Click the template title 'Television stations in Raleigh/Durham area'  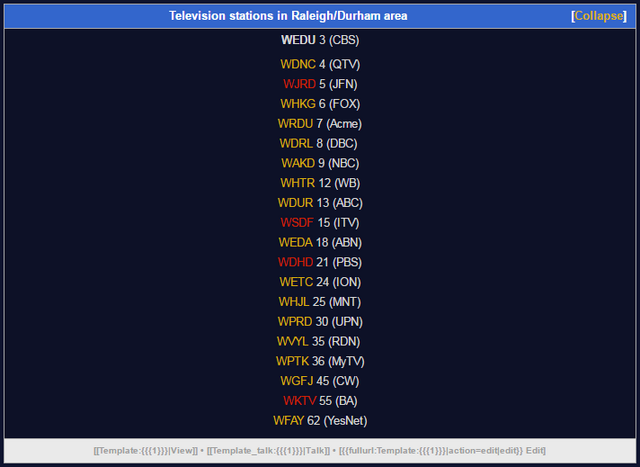tap(288, 16)
